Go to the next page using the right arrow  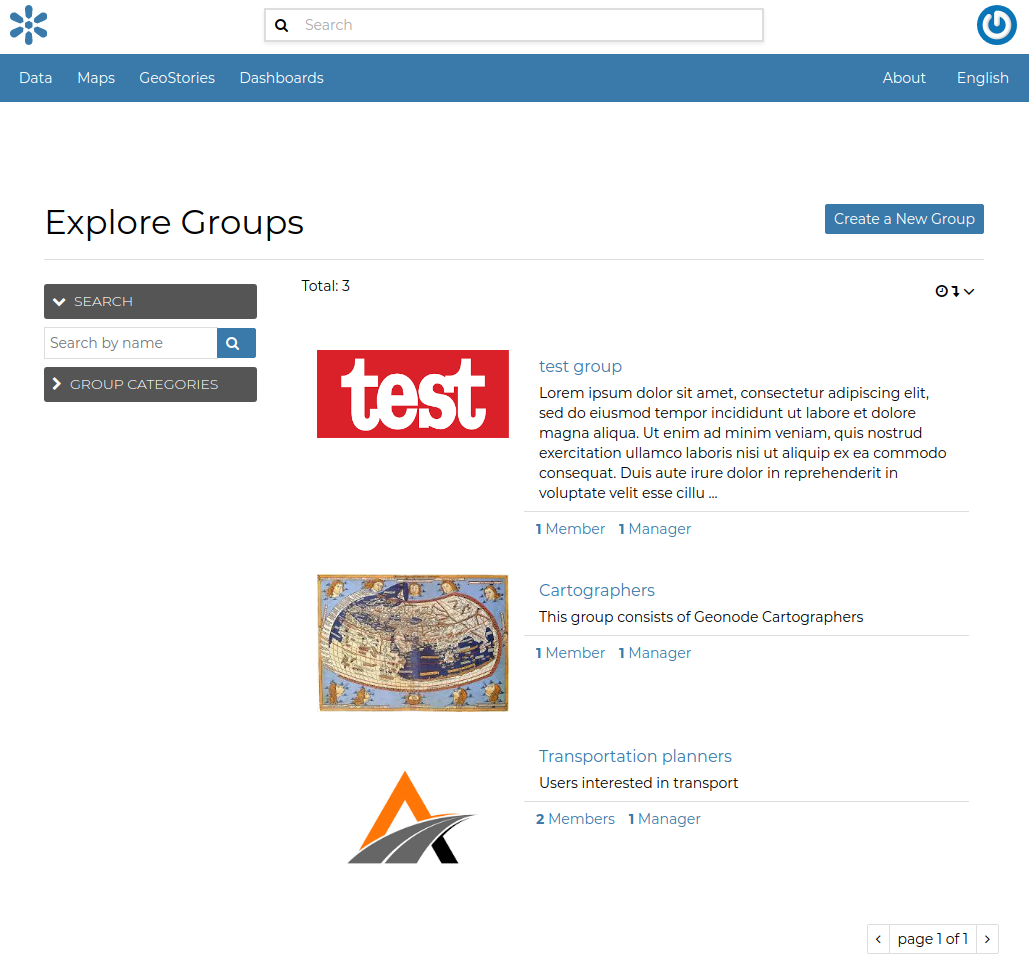987,938
